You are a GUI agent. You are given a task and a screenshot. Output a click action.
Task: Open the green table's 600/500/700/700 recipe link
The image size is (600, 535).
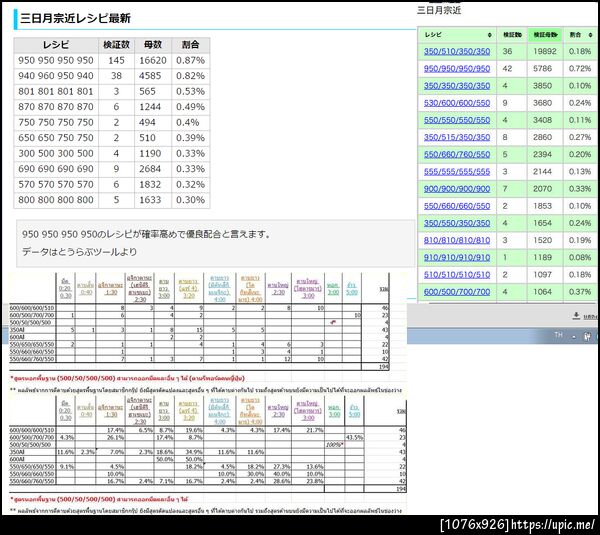[x=457, y=292]
